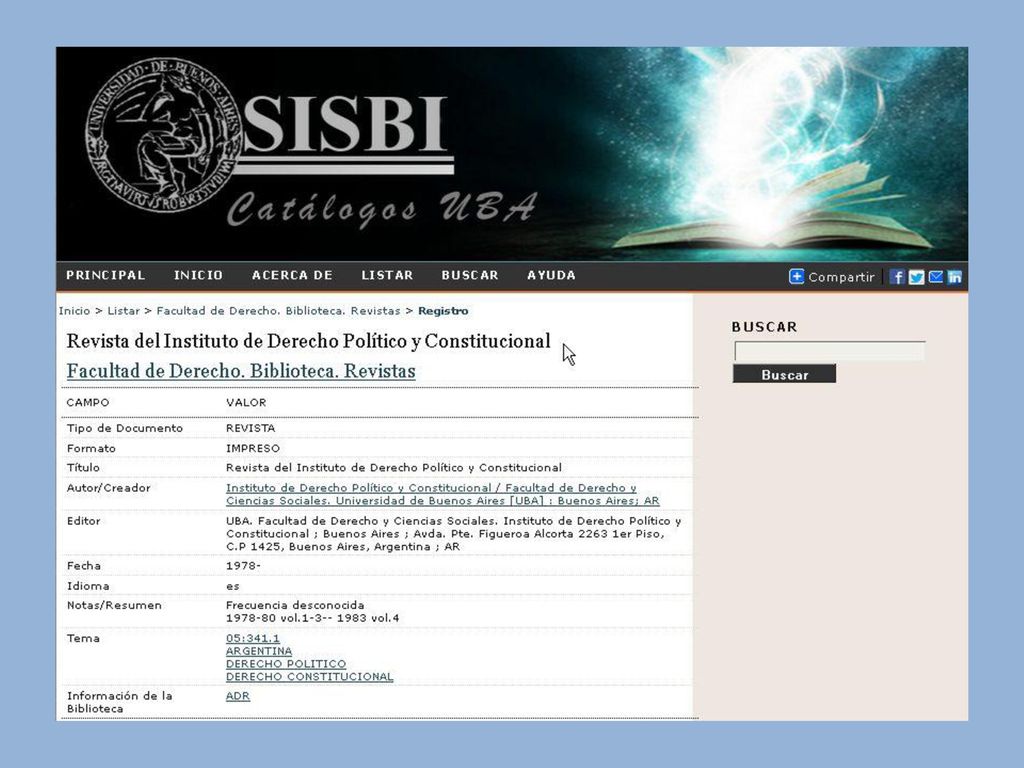Click the 'Tipo de Documento' field label
This screenshot has width=1024, height=768.
125,428
